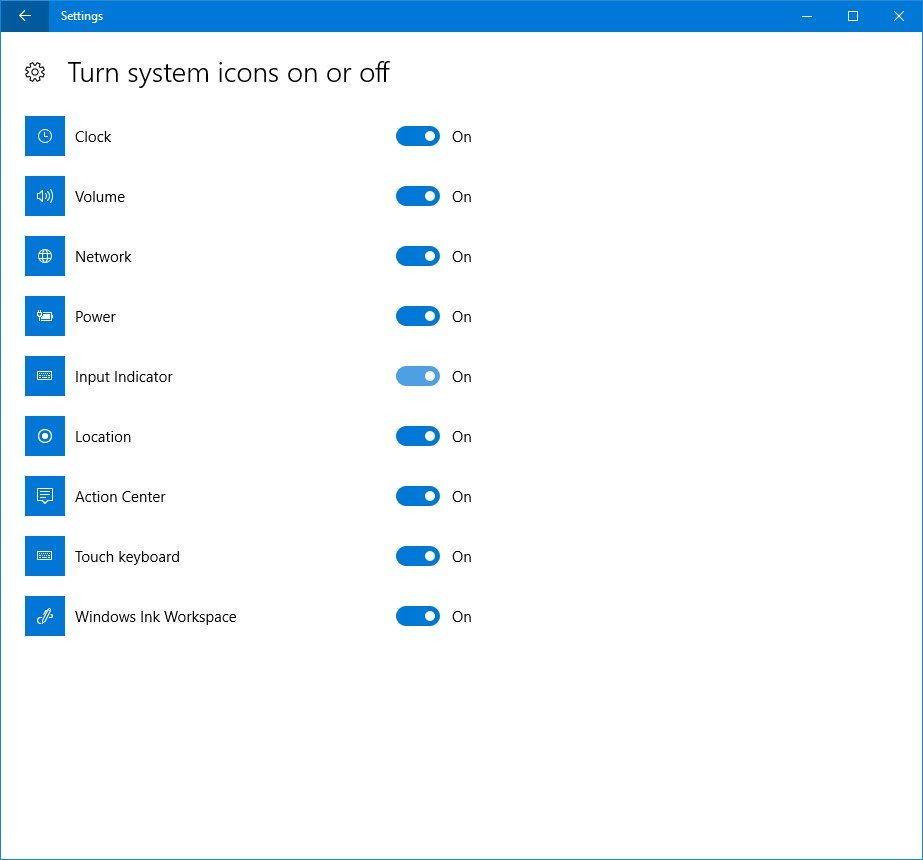The height and width of the screenshot is (860, 923).
Task: Click the 'Input Indicator' label text
Action: coord(124,377)
